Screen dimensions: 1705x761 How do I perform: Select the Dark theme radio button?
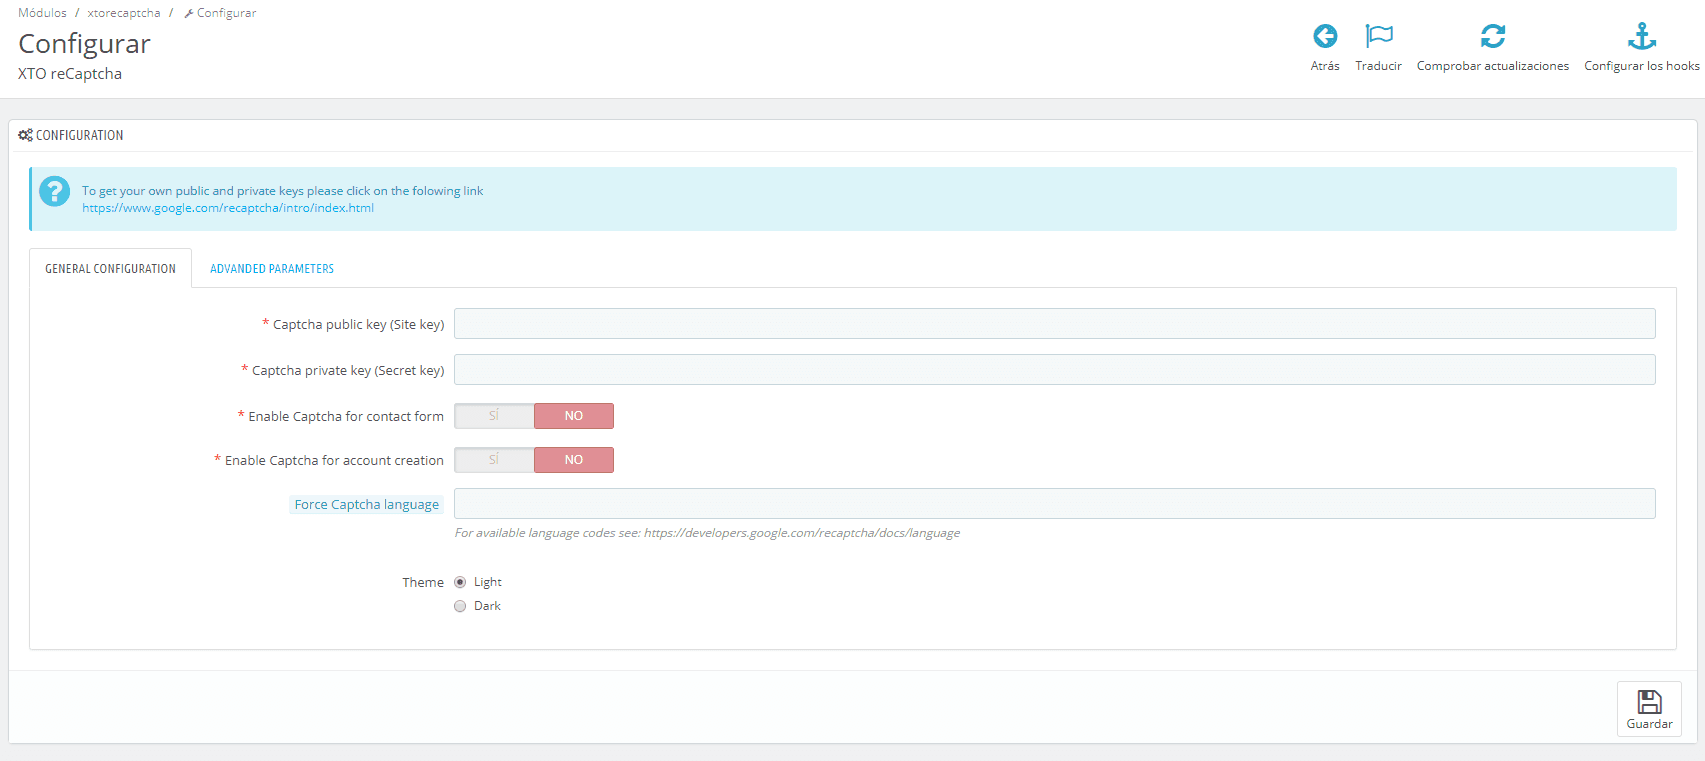click(x=460, y=606)
